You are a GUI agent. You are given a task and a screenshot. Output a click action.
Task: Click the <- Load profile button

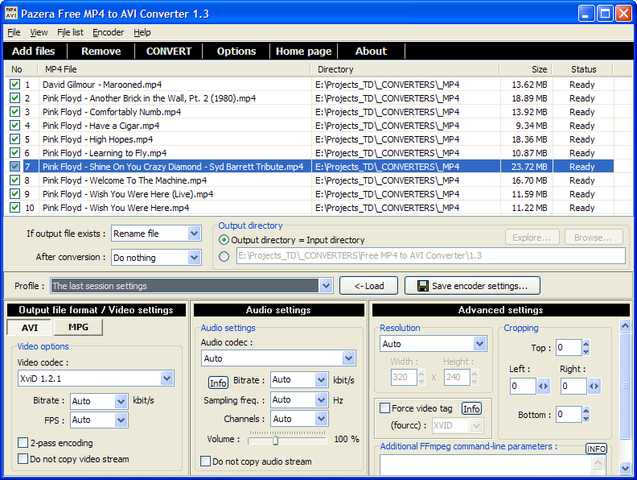point(369,285)
